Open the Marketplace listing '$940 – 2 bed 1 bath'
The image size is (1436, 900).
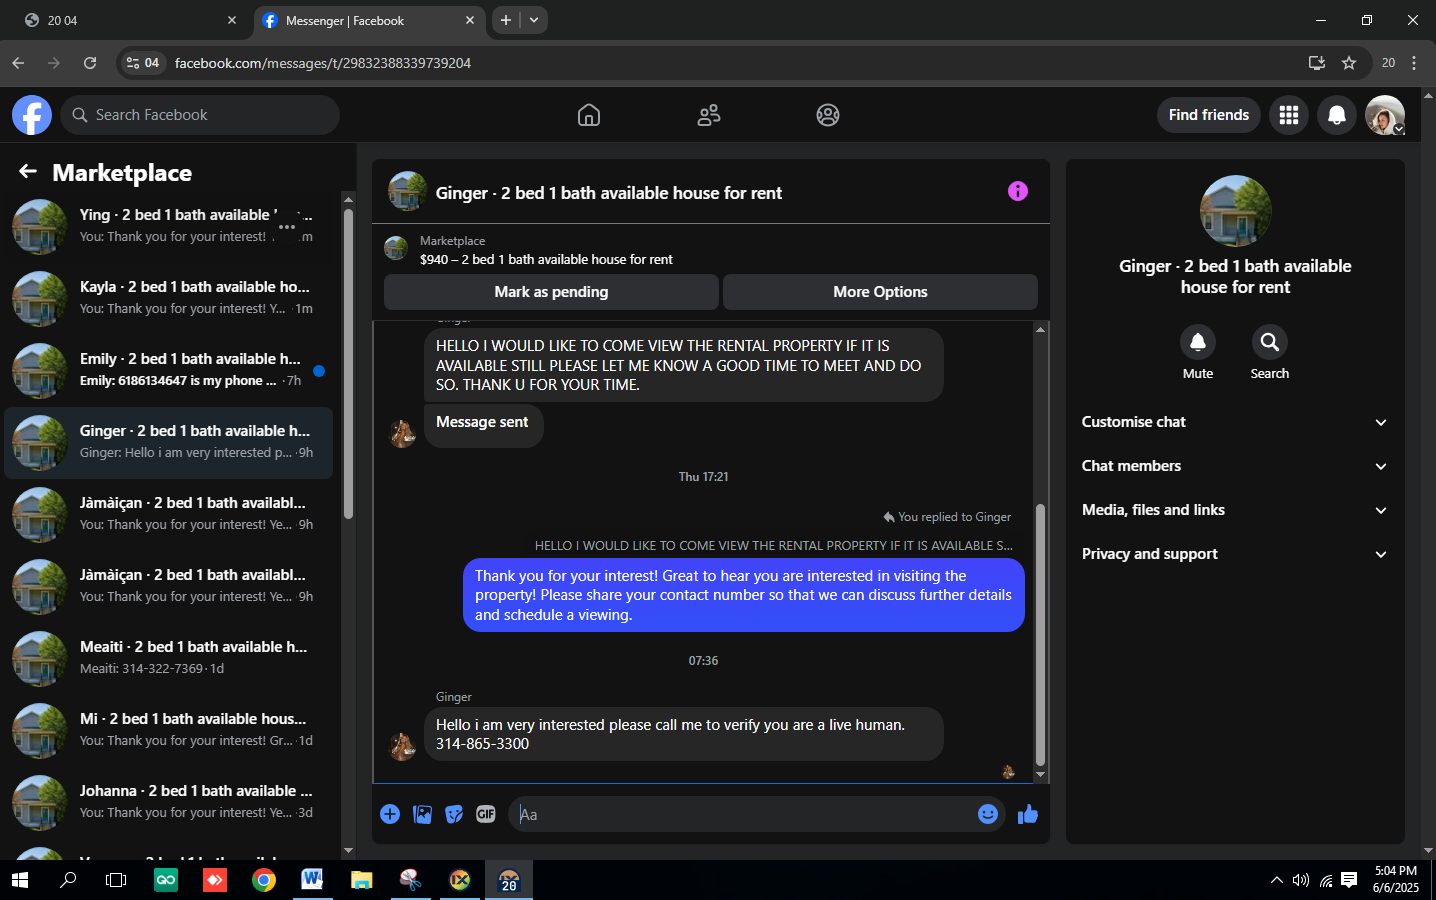click(546, 259)
